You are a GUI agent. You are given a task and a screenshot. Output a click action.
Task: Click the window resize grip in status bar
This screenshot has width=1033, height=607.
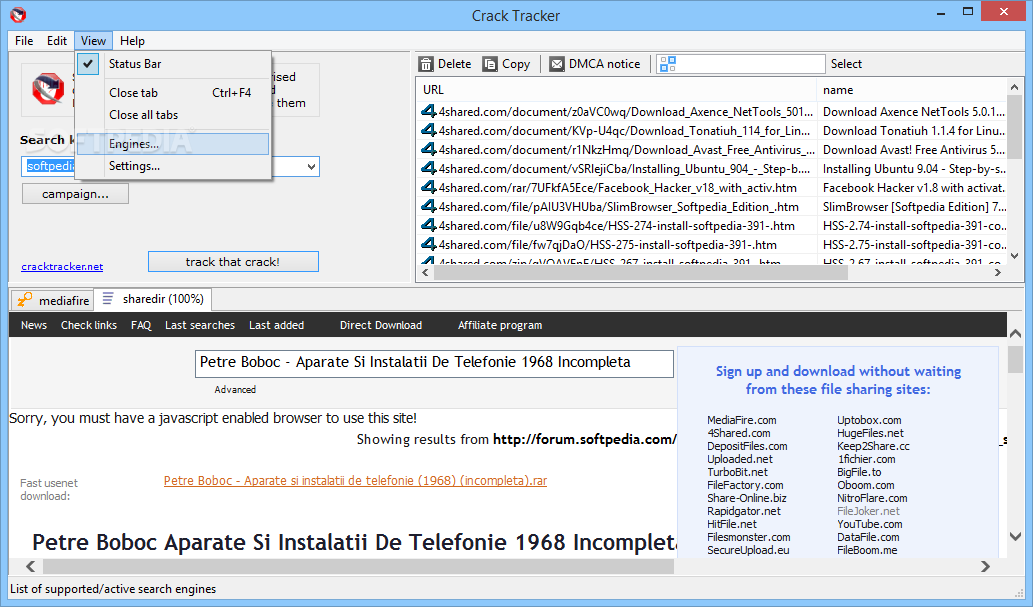pyautogui.click(x=1019, y=591)
